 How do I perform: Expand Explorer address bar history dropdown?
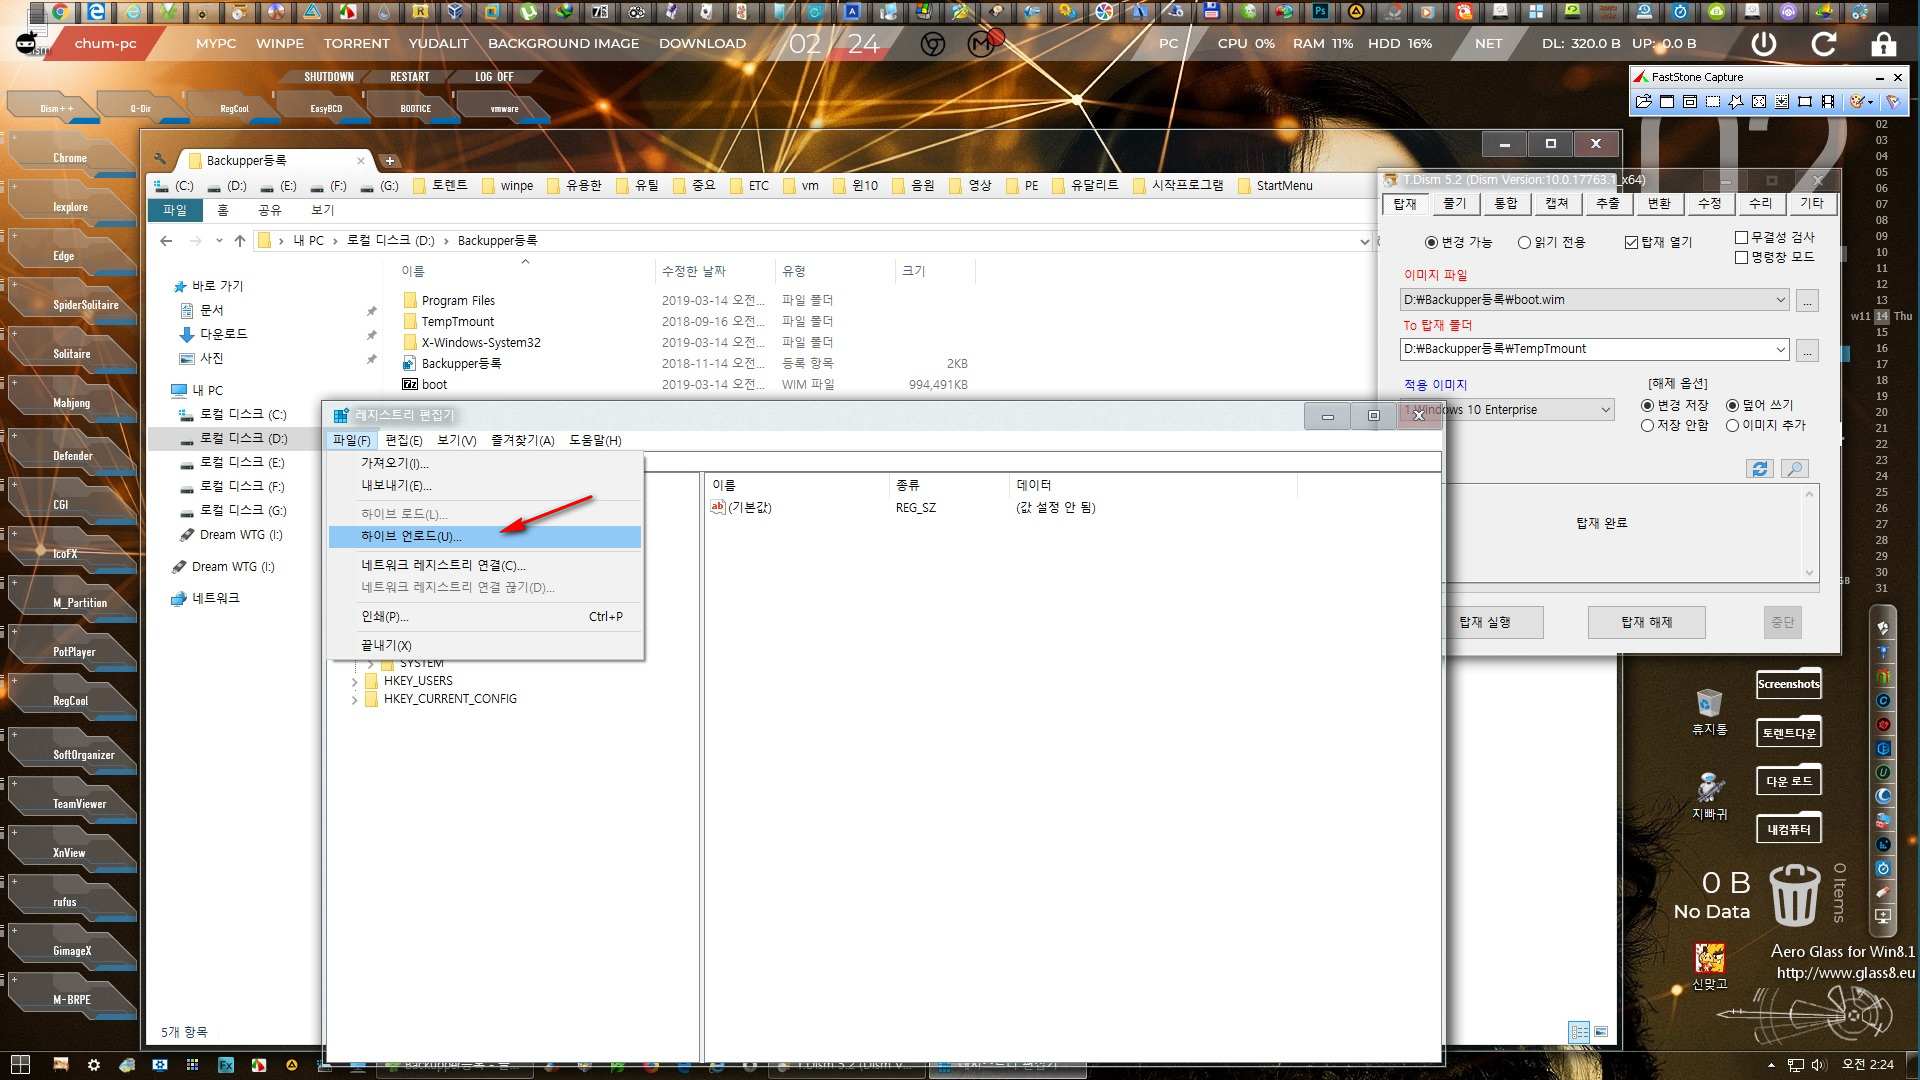pyautogui.click(x=1364, y=241)
